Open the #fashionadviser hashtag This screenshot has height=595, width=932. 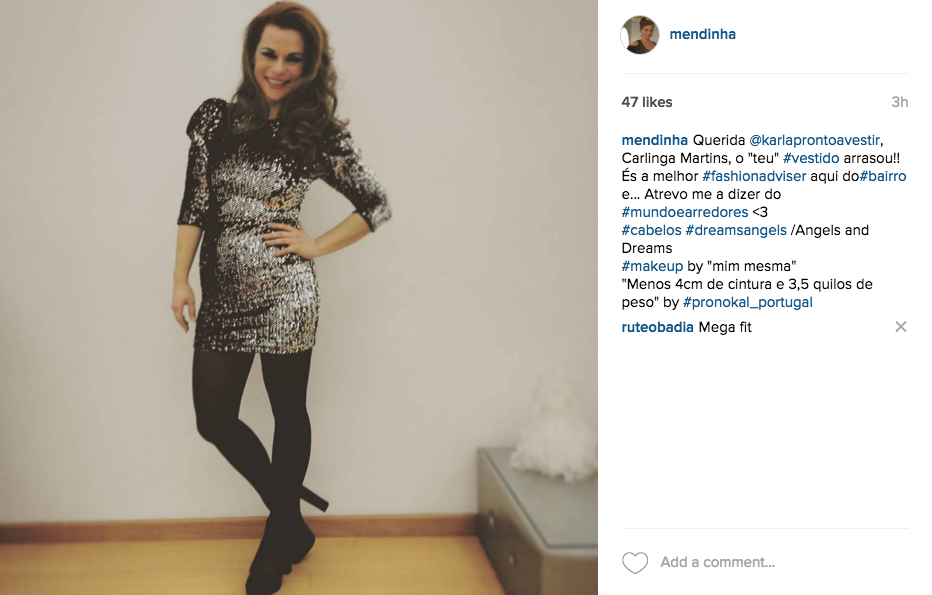point(754,177)
